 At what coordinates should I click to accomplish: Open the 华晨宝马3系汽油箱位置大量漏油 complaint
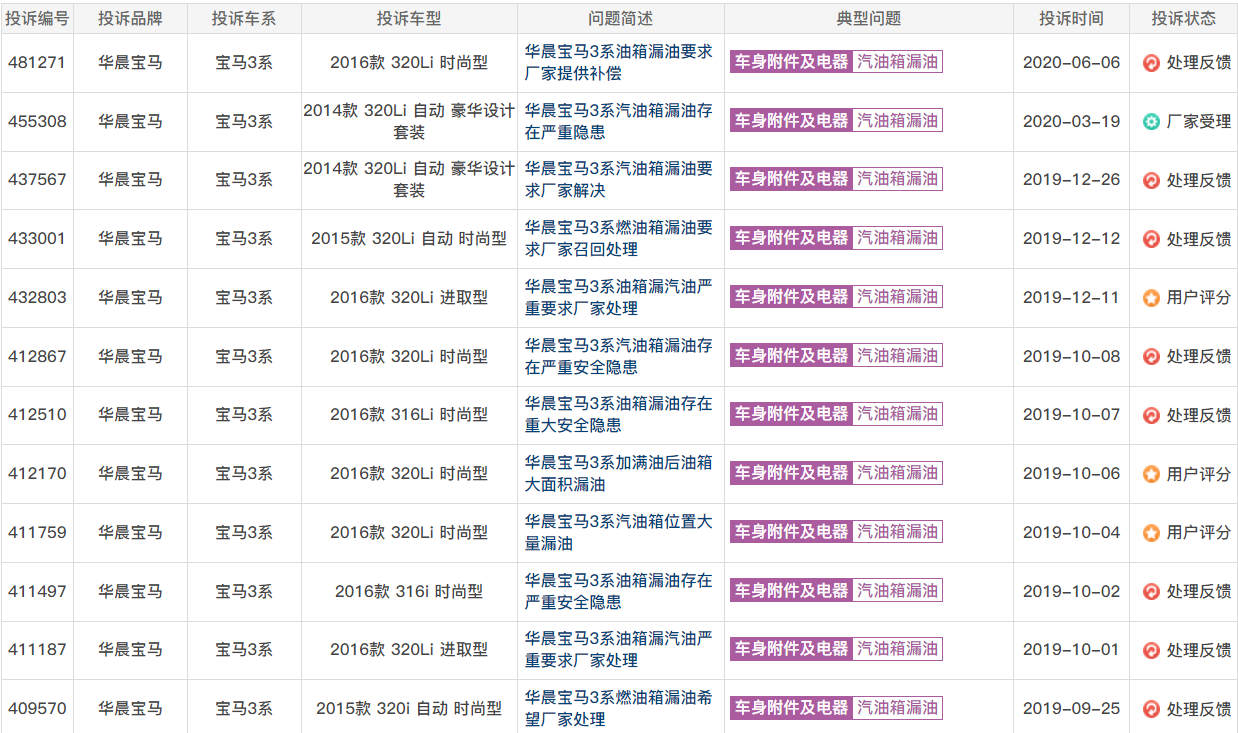619,532
